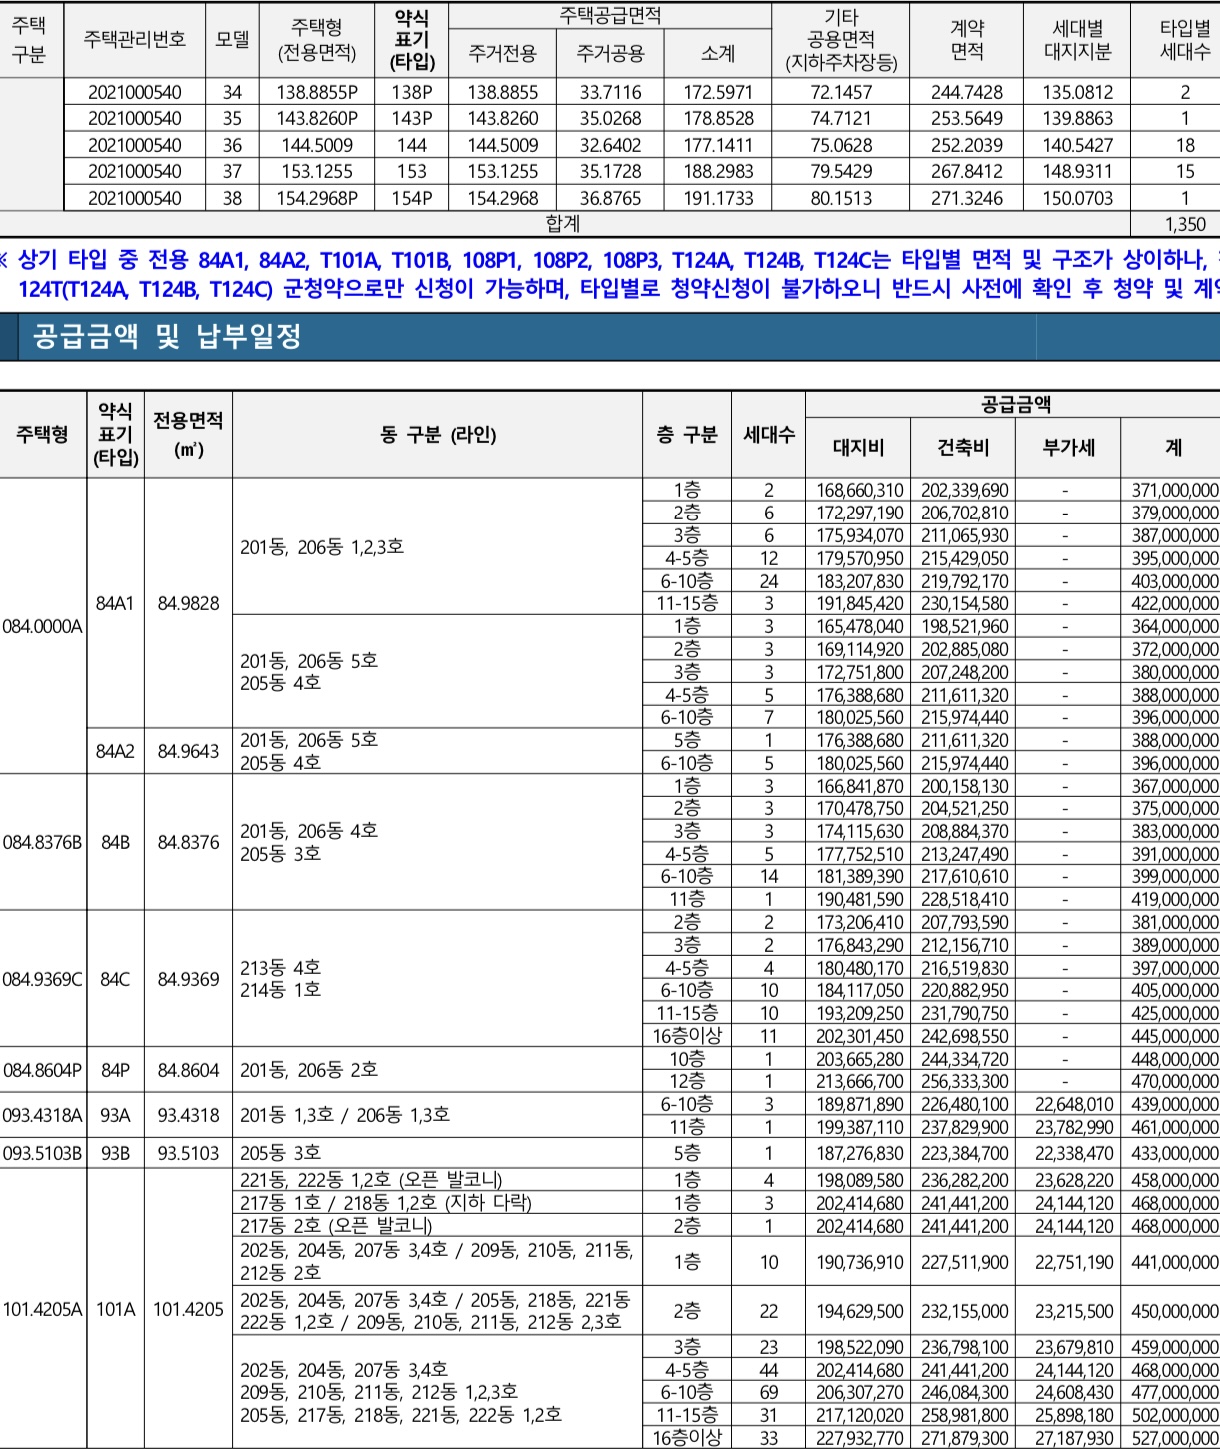The width and height of the screenshot is (1220, 1451).
Task: Select the '주택공급면적' header cell
Action: click(610, 15)
